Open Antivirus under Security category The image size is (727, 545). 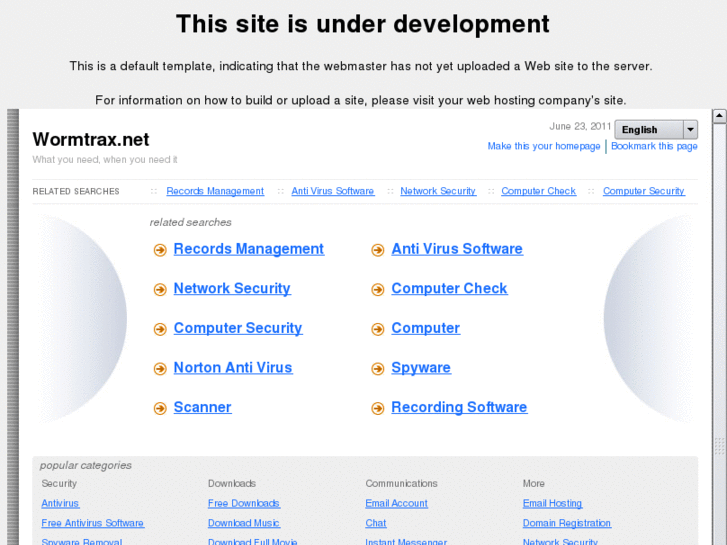pos(60,503)
